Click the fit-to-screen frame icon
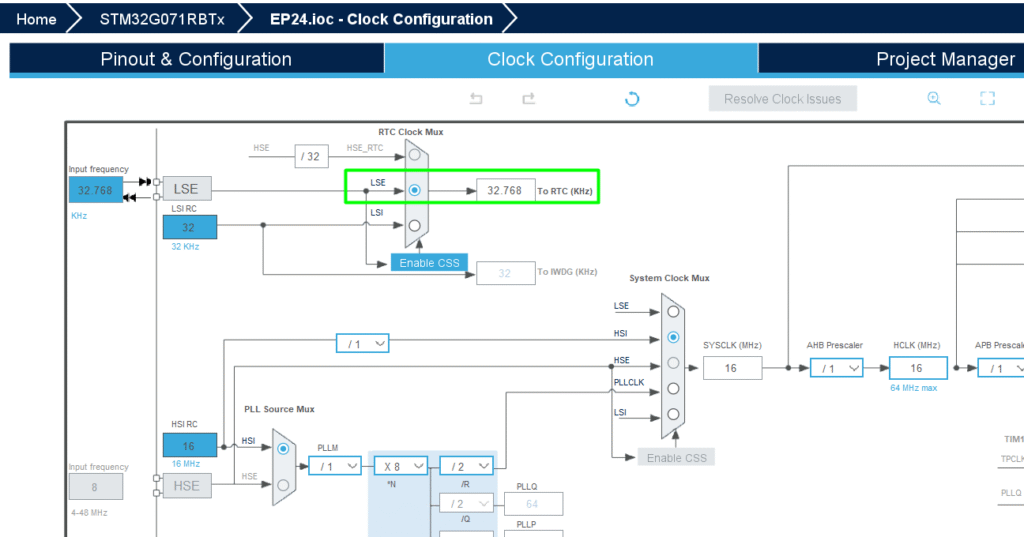The width and height of the screenshot is (1024, 537). click(x=987, y=98)
